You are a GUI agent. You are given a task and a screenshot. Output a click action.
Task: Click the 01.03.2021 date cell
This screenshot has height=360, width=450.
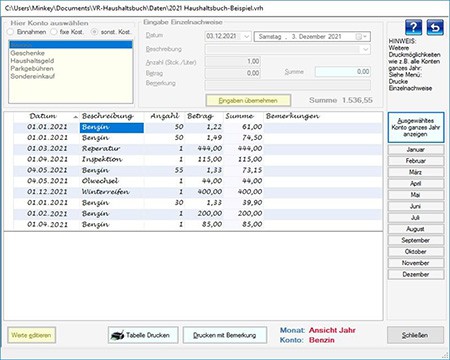pyautogui.click(x=47, y=148)
